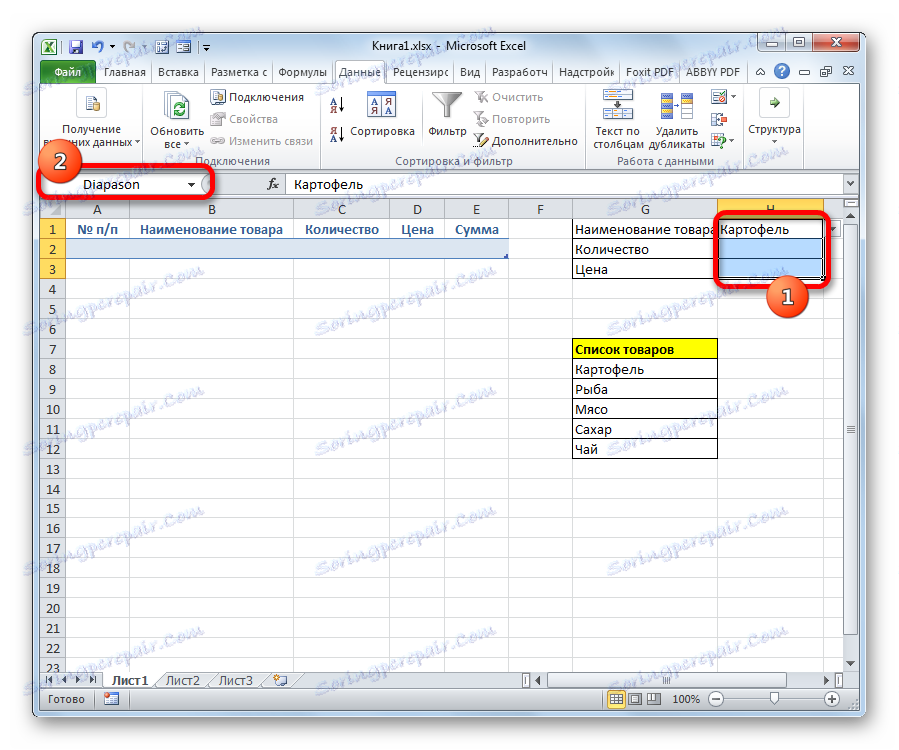Click the macro recording status bar icon

(111, 699)
